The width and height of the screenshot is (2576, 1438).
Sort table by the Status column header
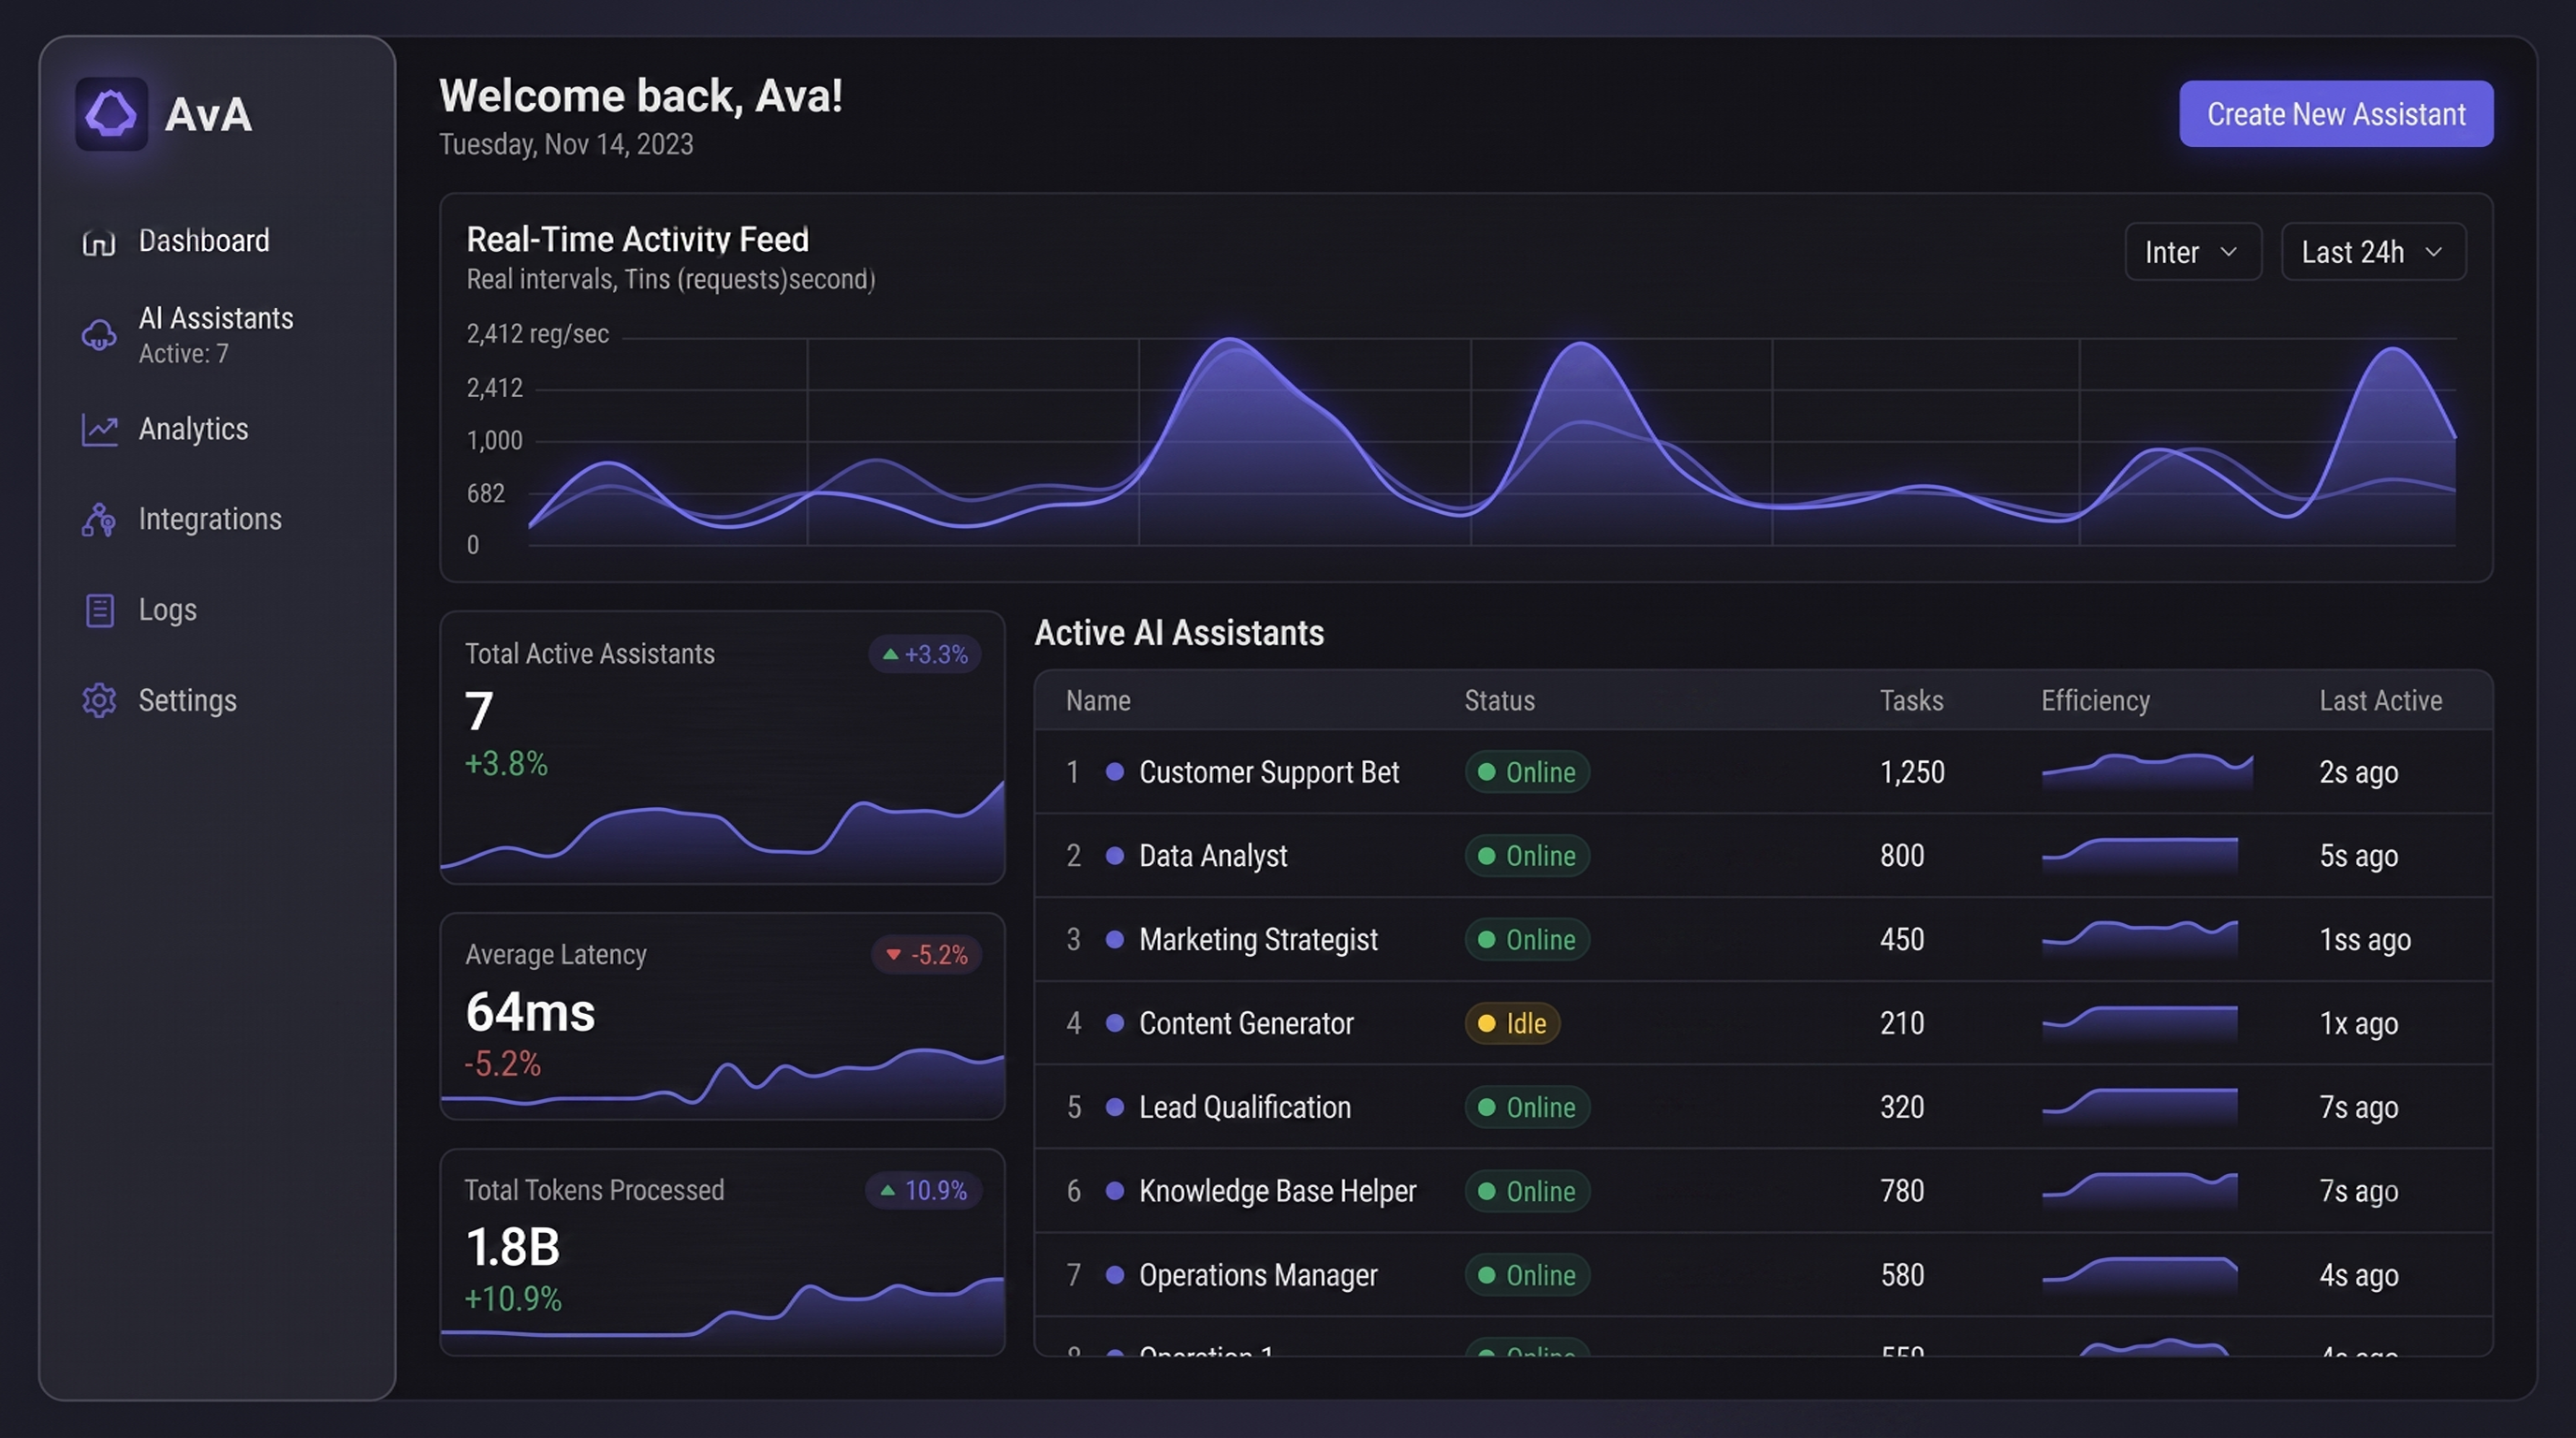click(1499, 701)
